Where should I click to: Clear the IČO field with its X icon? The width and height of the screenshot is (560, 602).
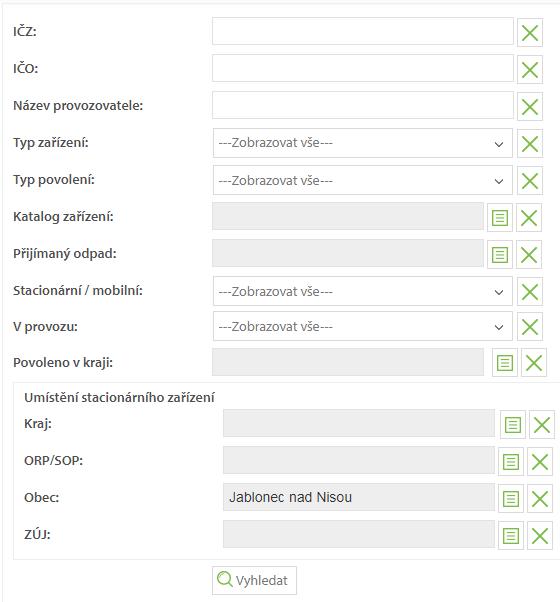[530, 70]
